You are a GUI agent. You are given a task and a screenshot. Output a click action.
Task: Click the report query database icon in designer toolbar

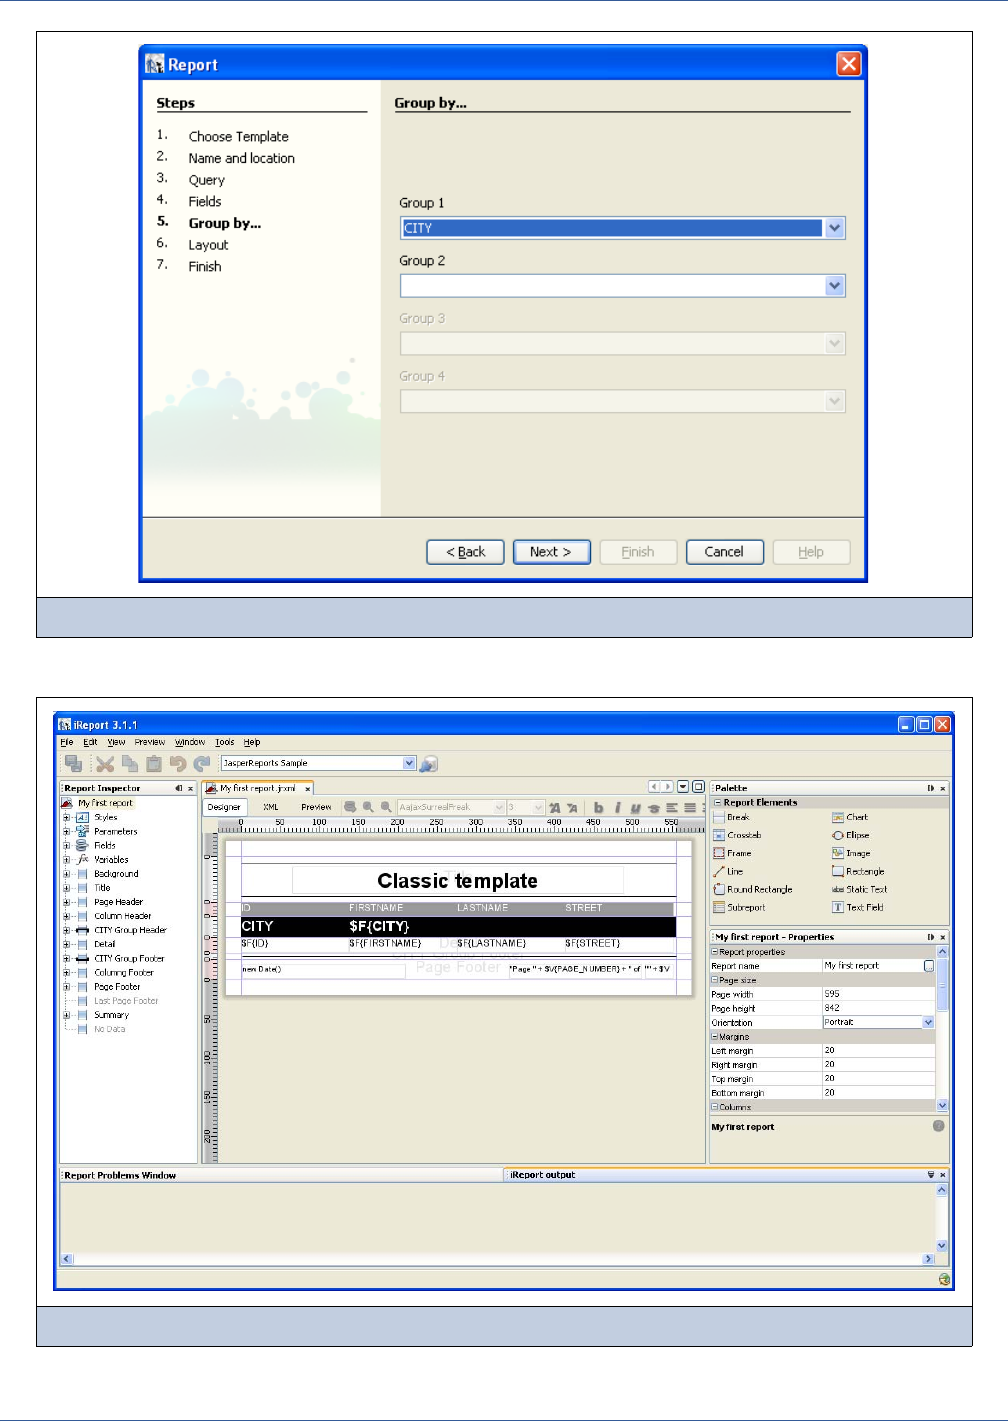click(350, 807)
